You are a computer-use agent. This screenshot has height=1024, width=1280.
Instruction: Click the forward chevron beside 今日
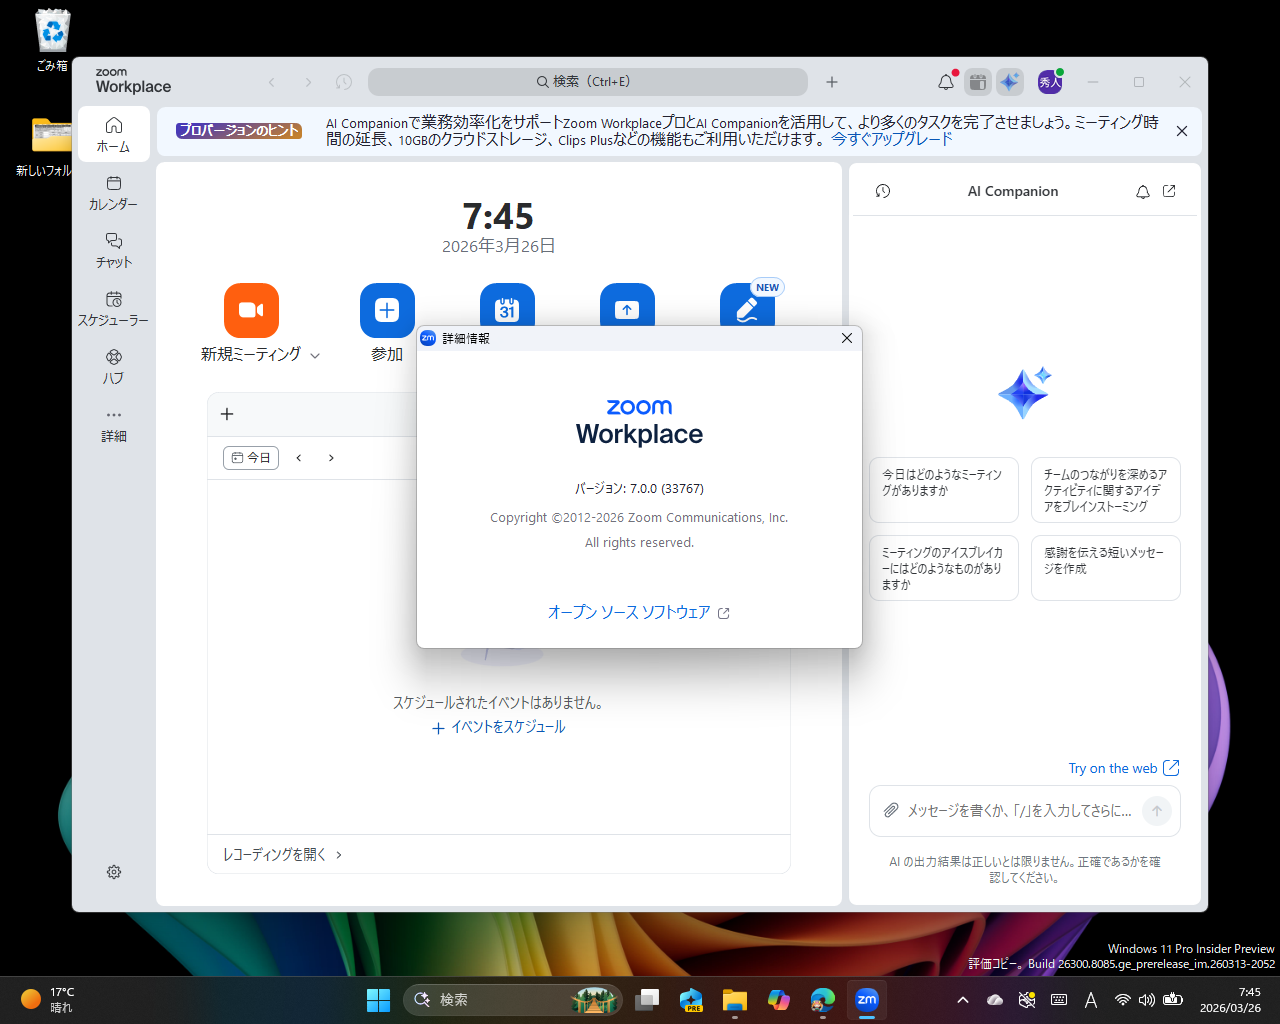[330, 457]
